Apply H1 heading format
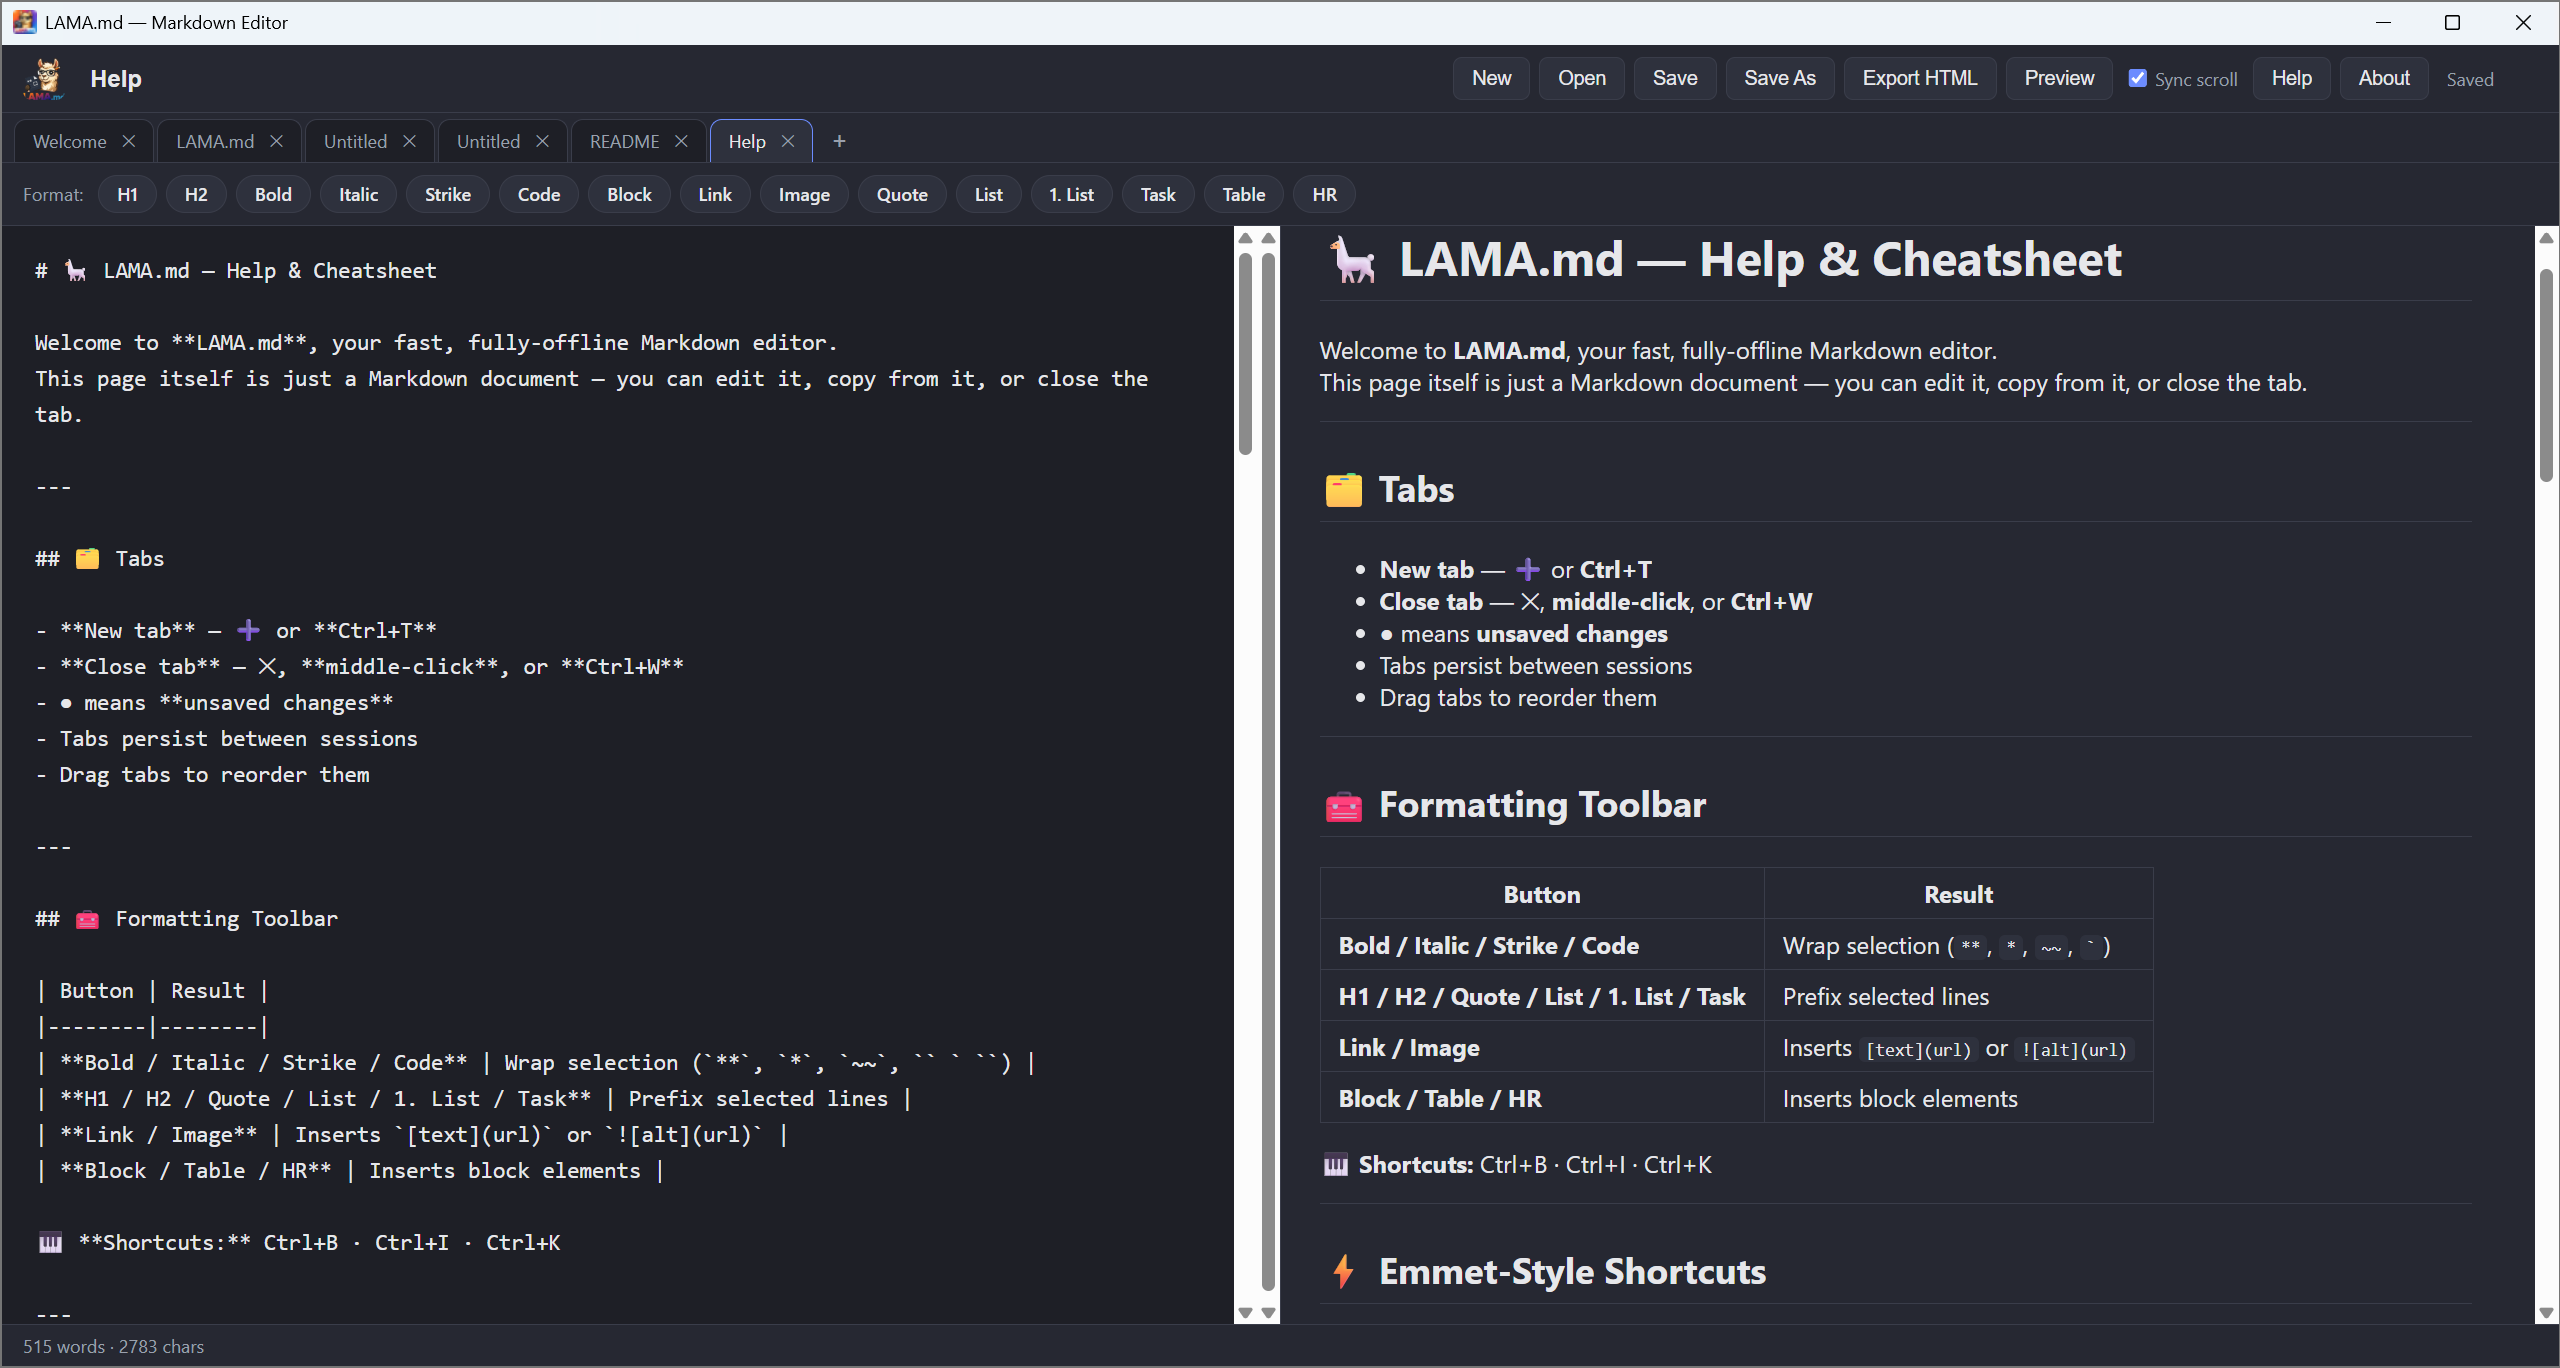 (x=127, y=195)
